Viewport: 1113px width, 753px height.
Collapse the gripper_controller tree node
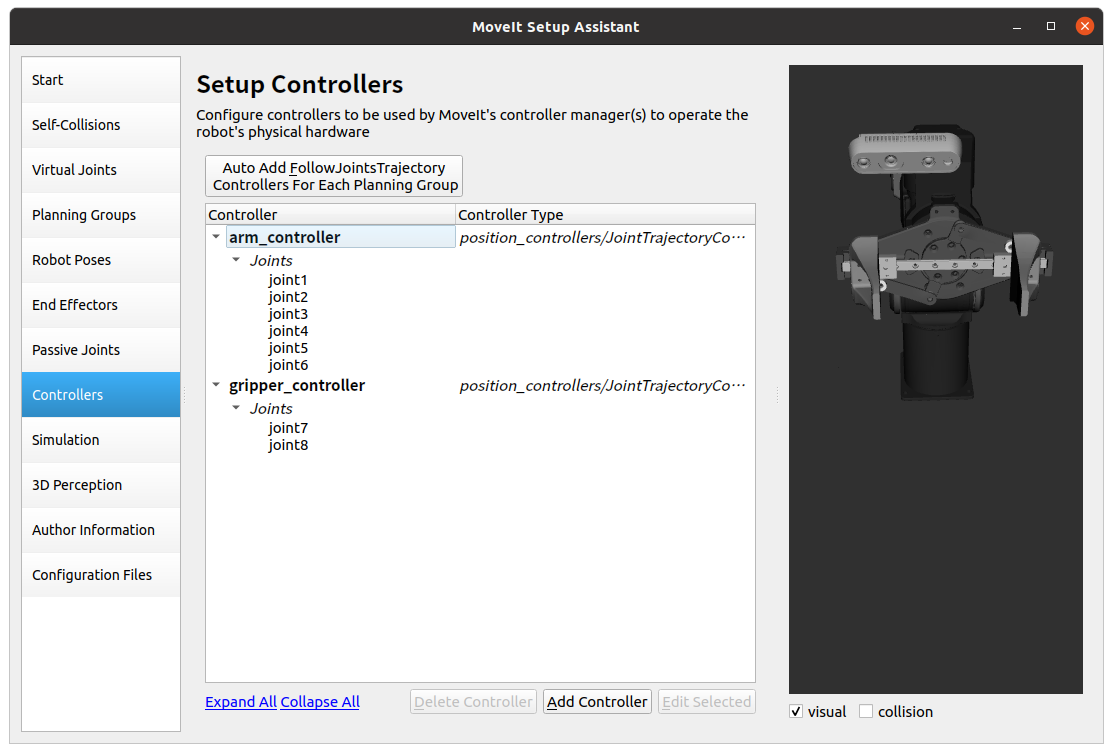[216, 385]
